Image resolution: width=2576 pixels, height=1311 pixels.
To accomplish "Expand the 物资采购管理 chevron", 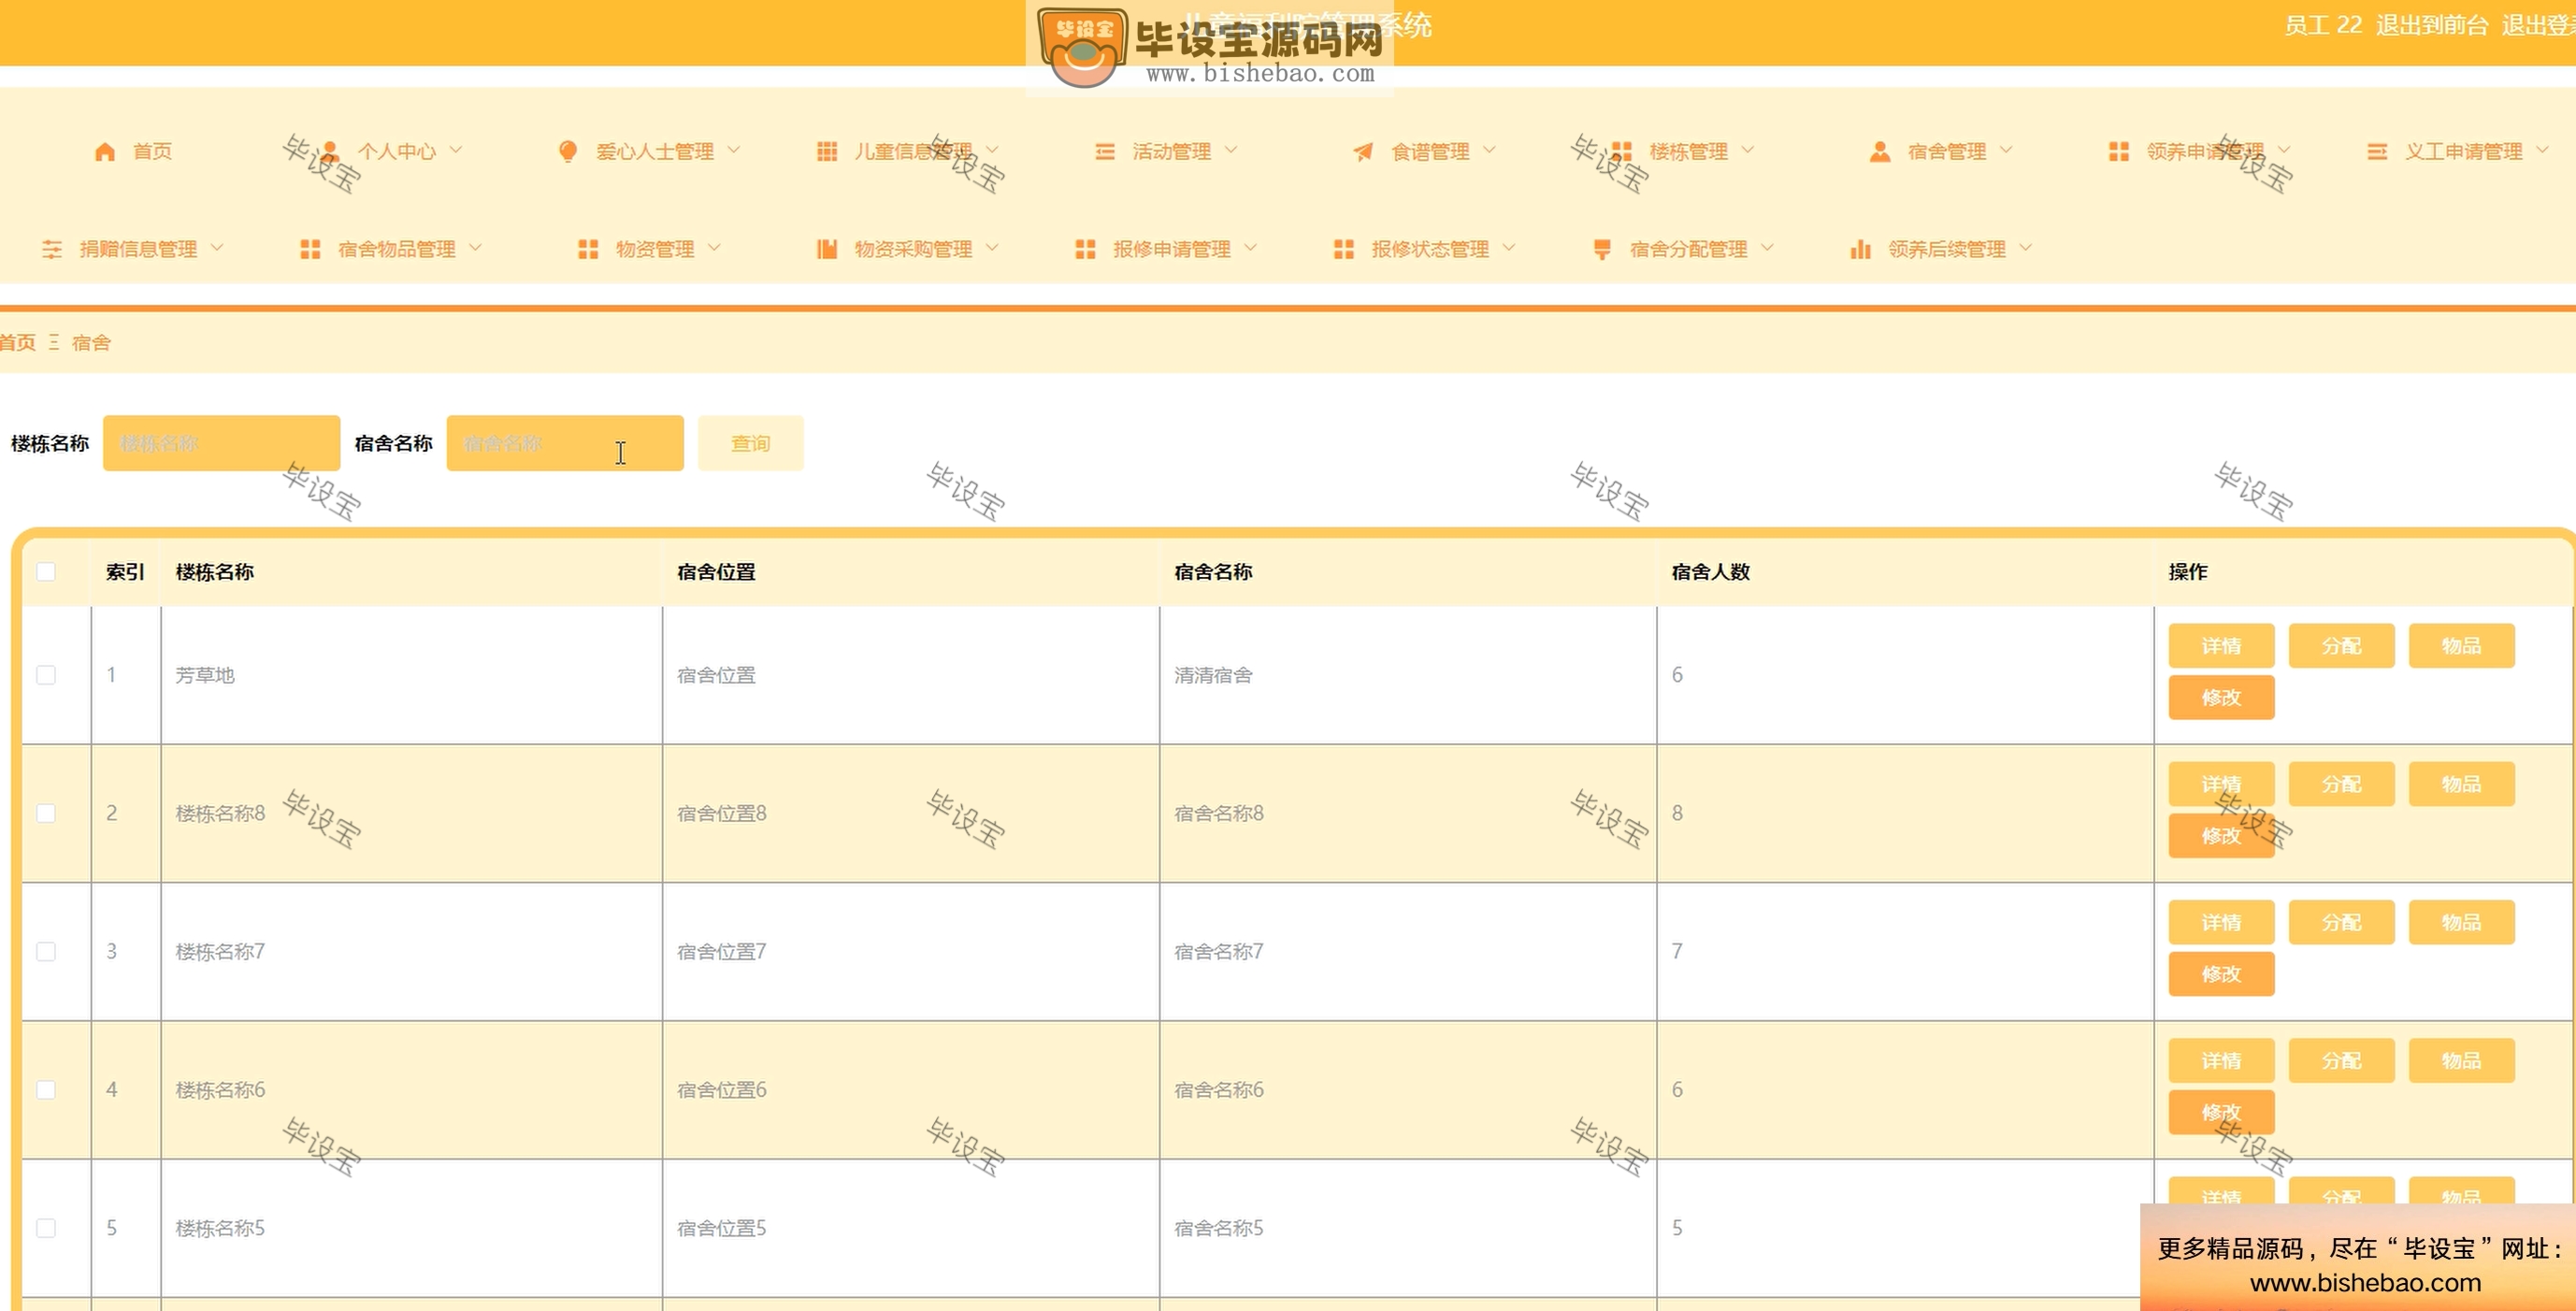I will click(992, 248).
